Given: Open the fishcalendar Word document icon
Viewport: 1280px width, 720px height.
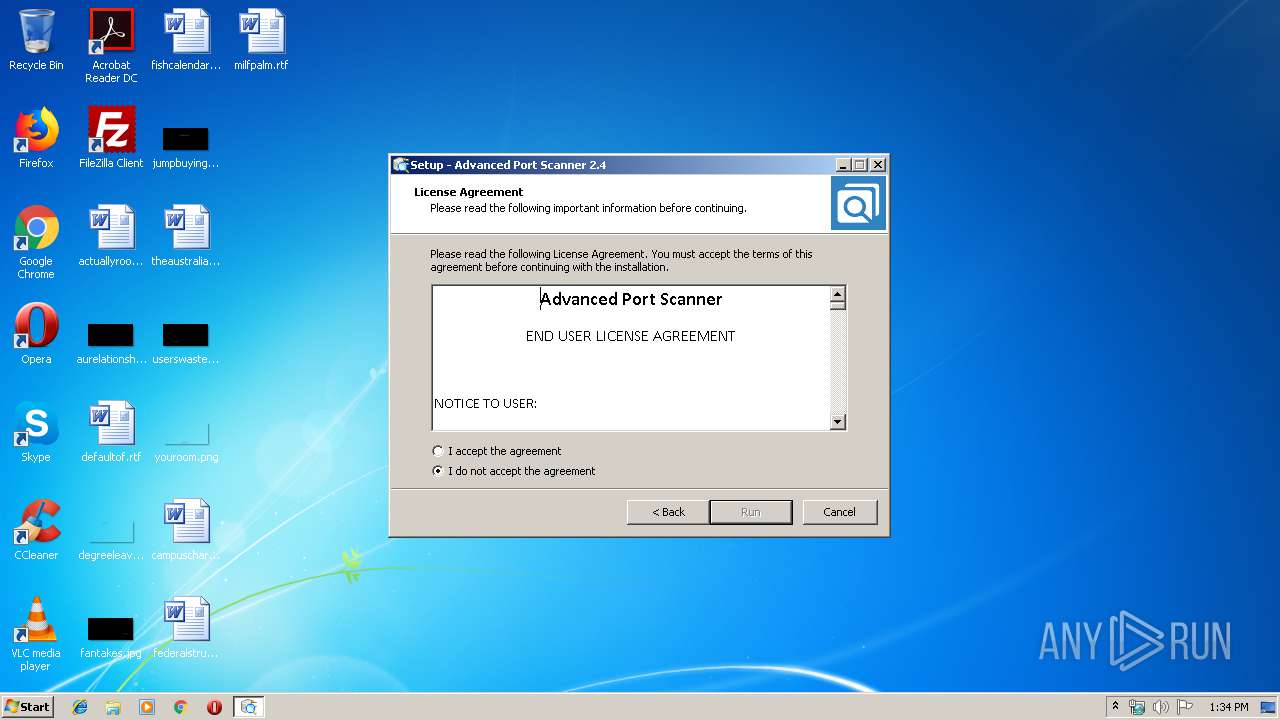Looking at the screenshot, I should [186, 40].
